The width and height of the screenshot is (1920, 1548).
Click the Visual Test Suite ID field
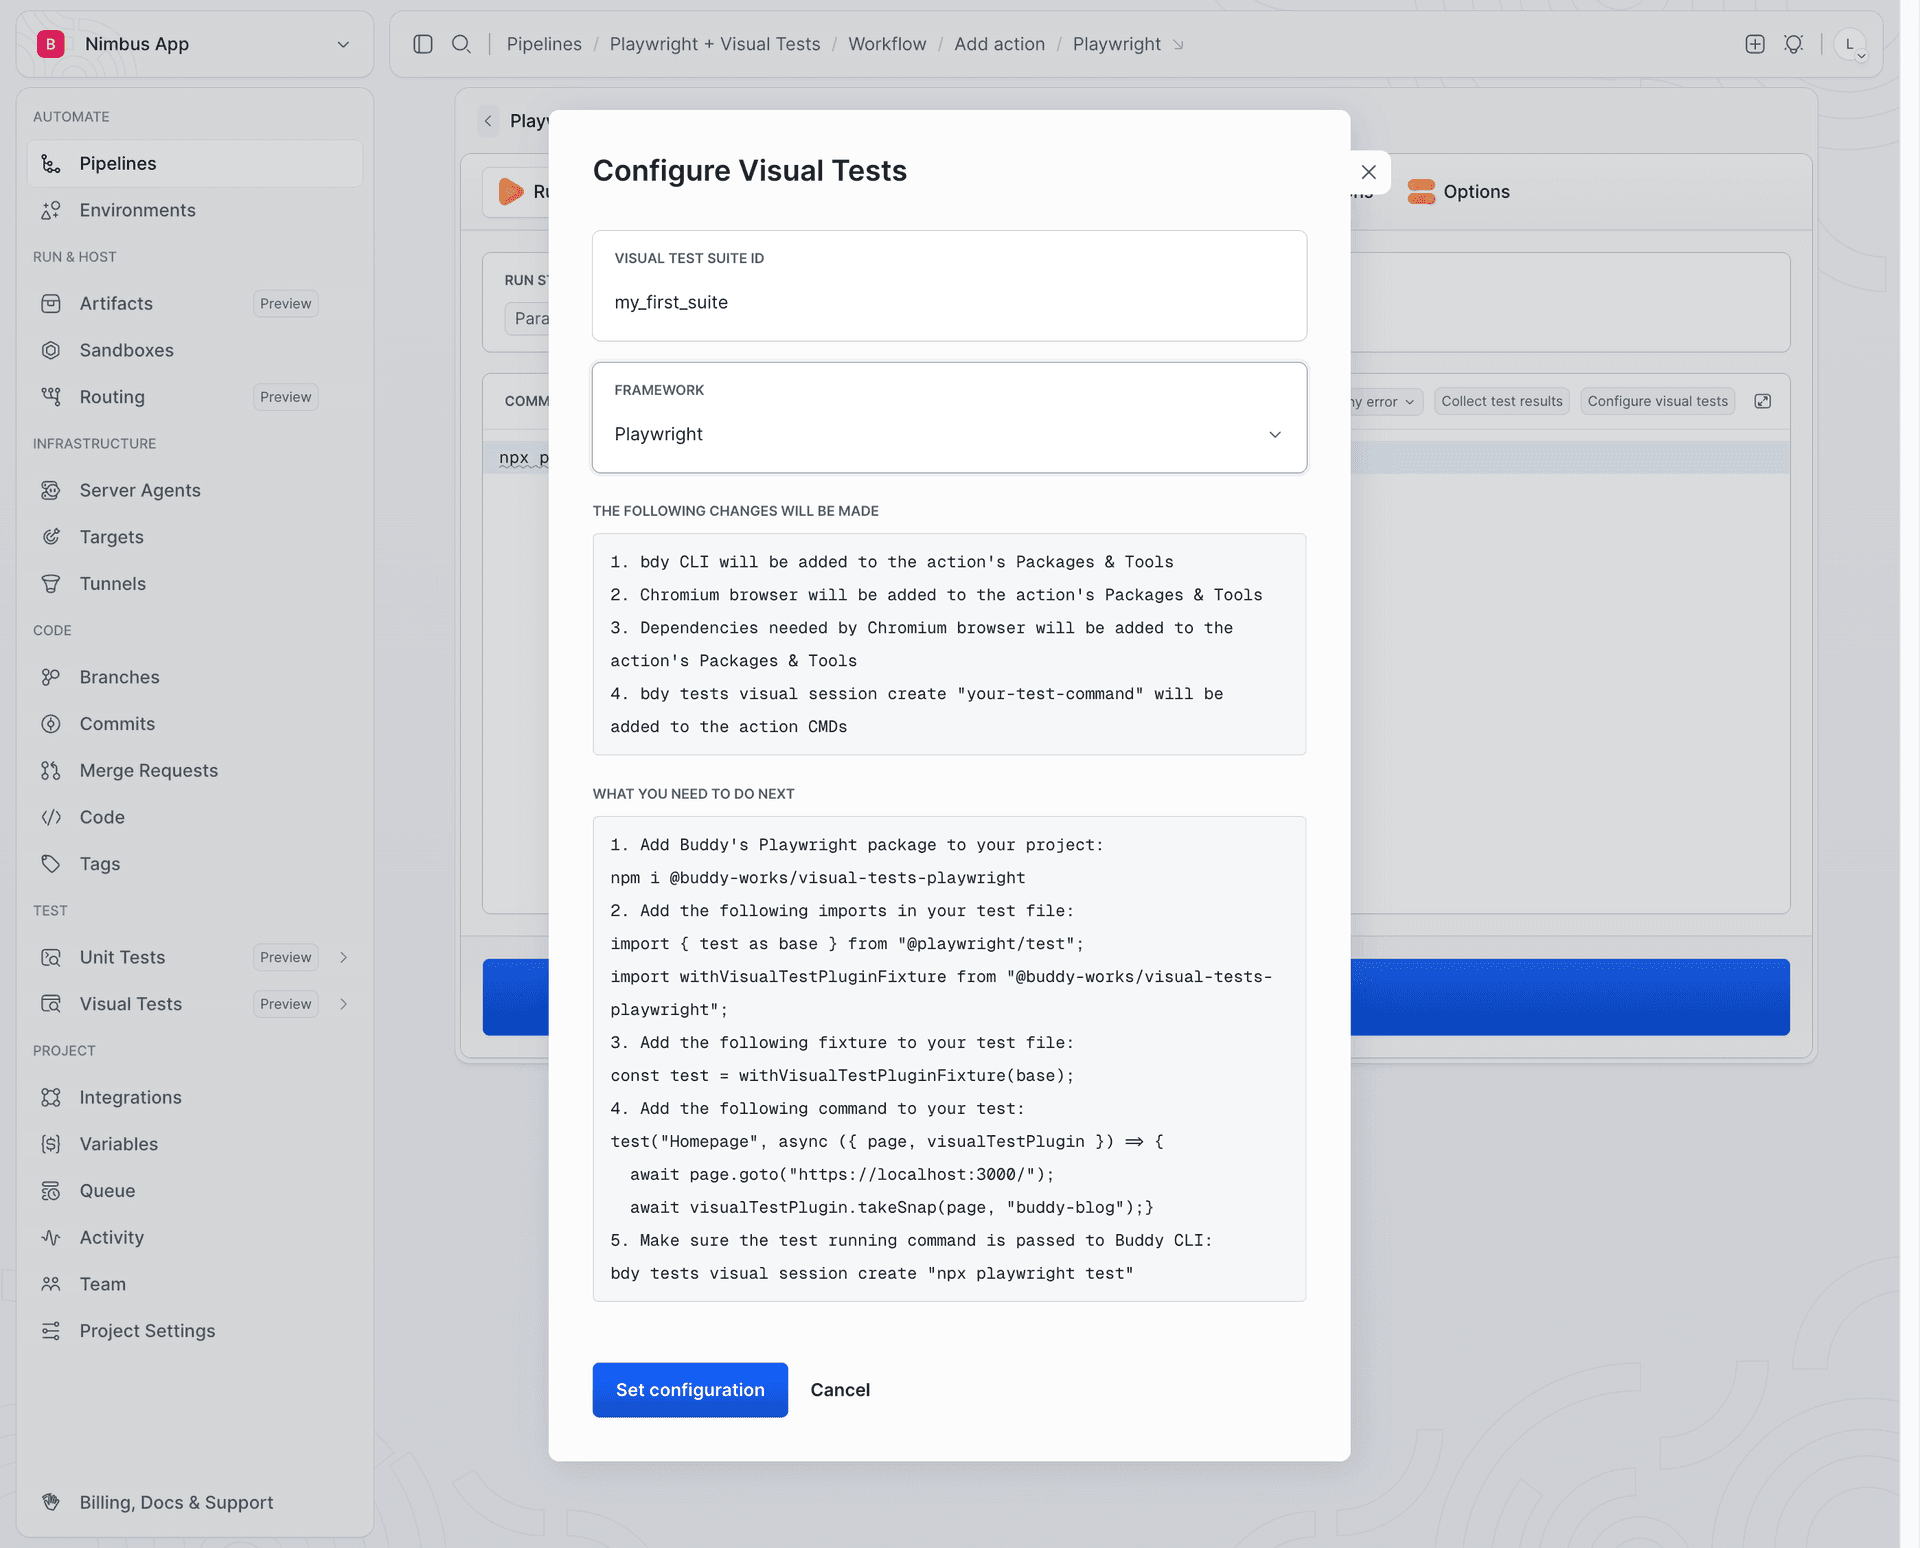[x=949, y=286]
